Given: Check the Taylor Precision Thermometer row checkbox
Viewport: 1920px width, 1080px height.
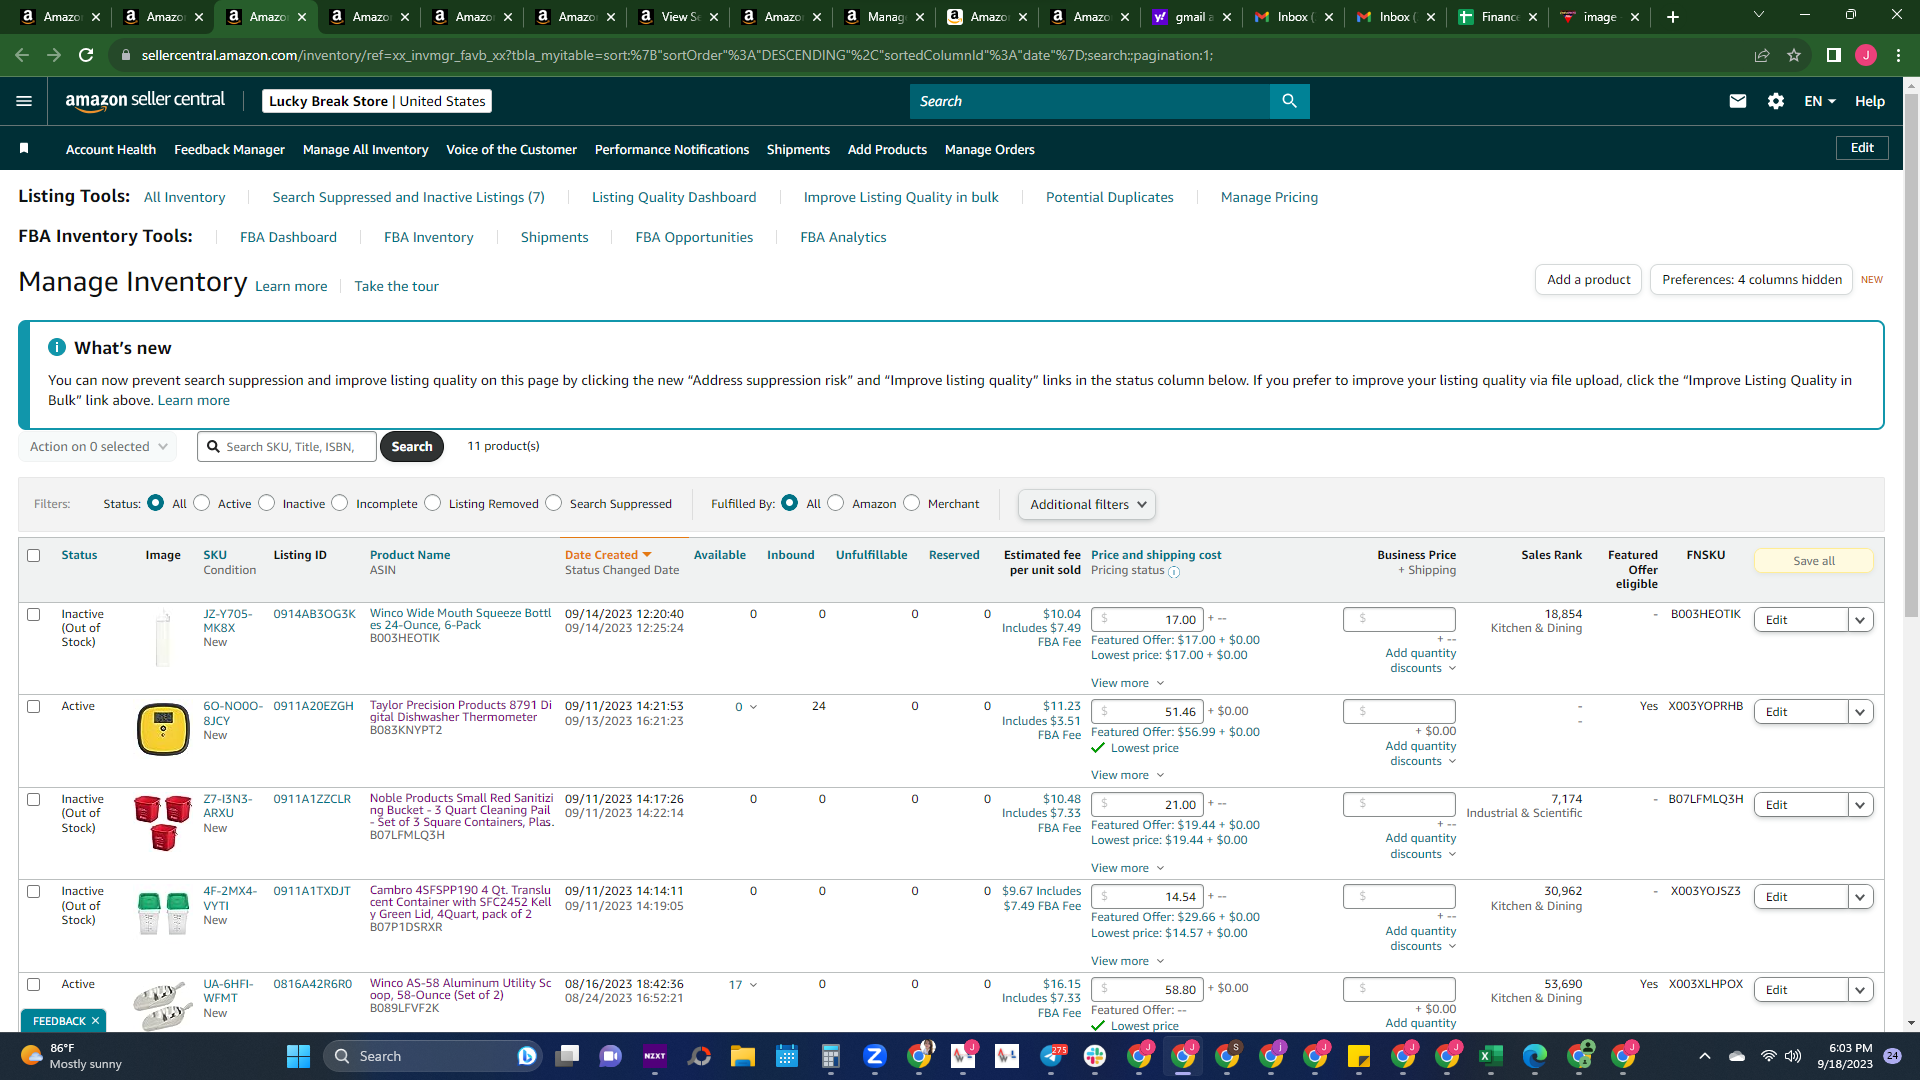Looking at the screenshot, I should tap(33, 706).
